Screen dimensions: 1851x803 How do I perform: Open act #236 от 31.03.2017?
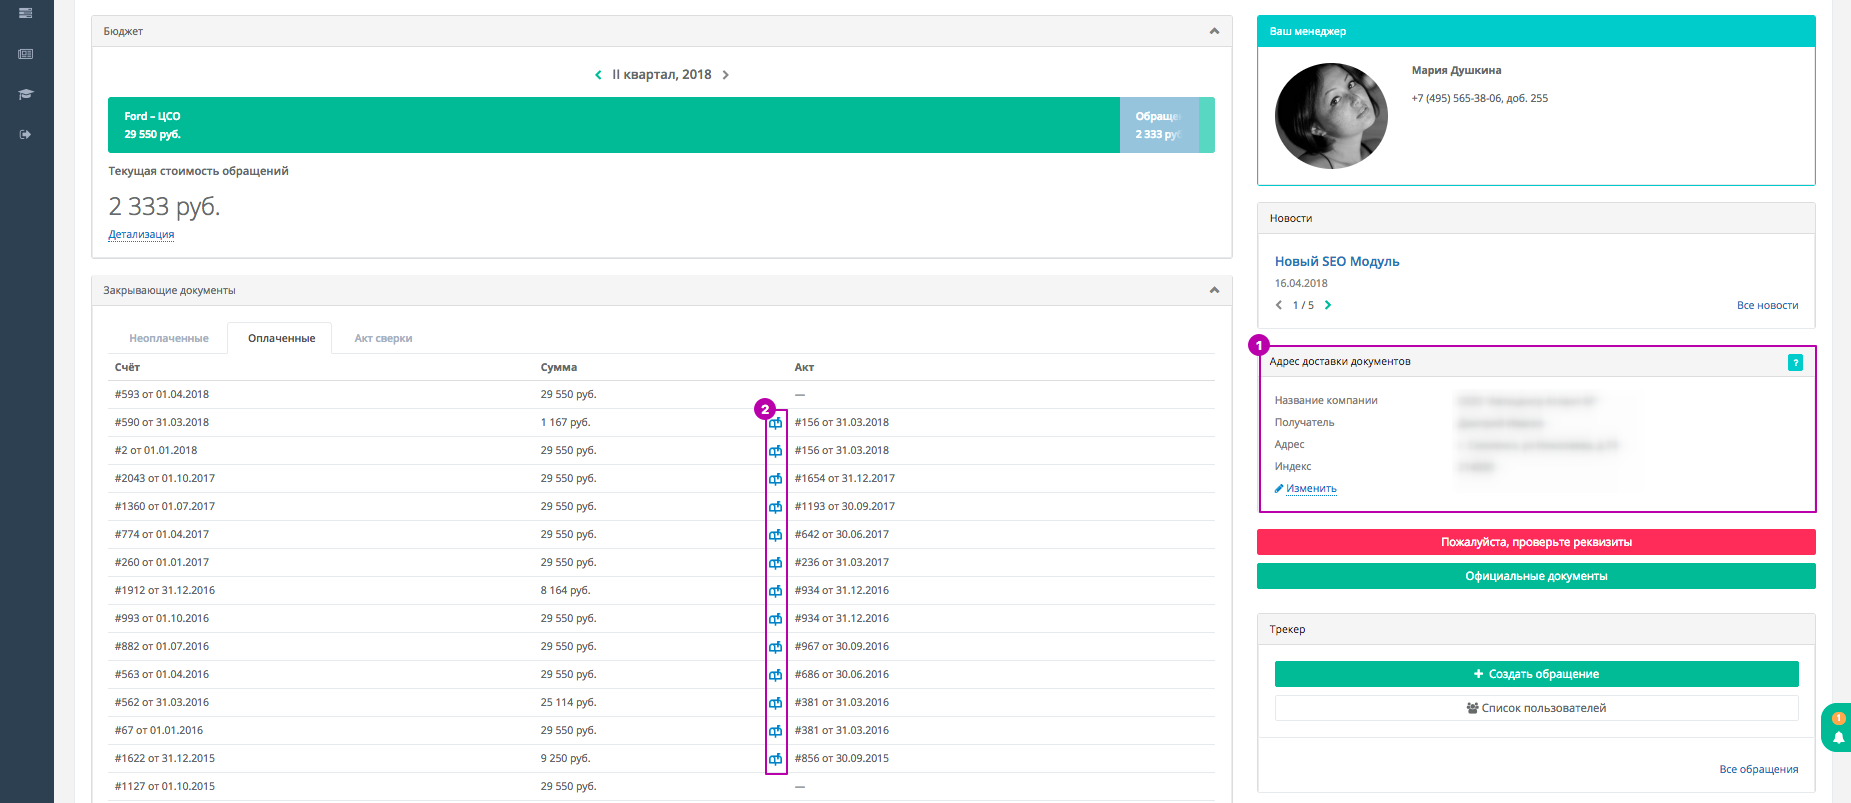842,562
